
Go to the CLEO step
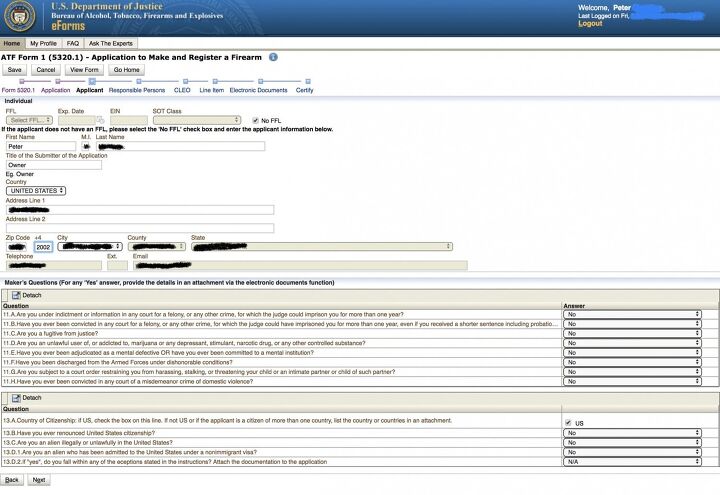182,90
